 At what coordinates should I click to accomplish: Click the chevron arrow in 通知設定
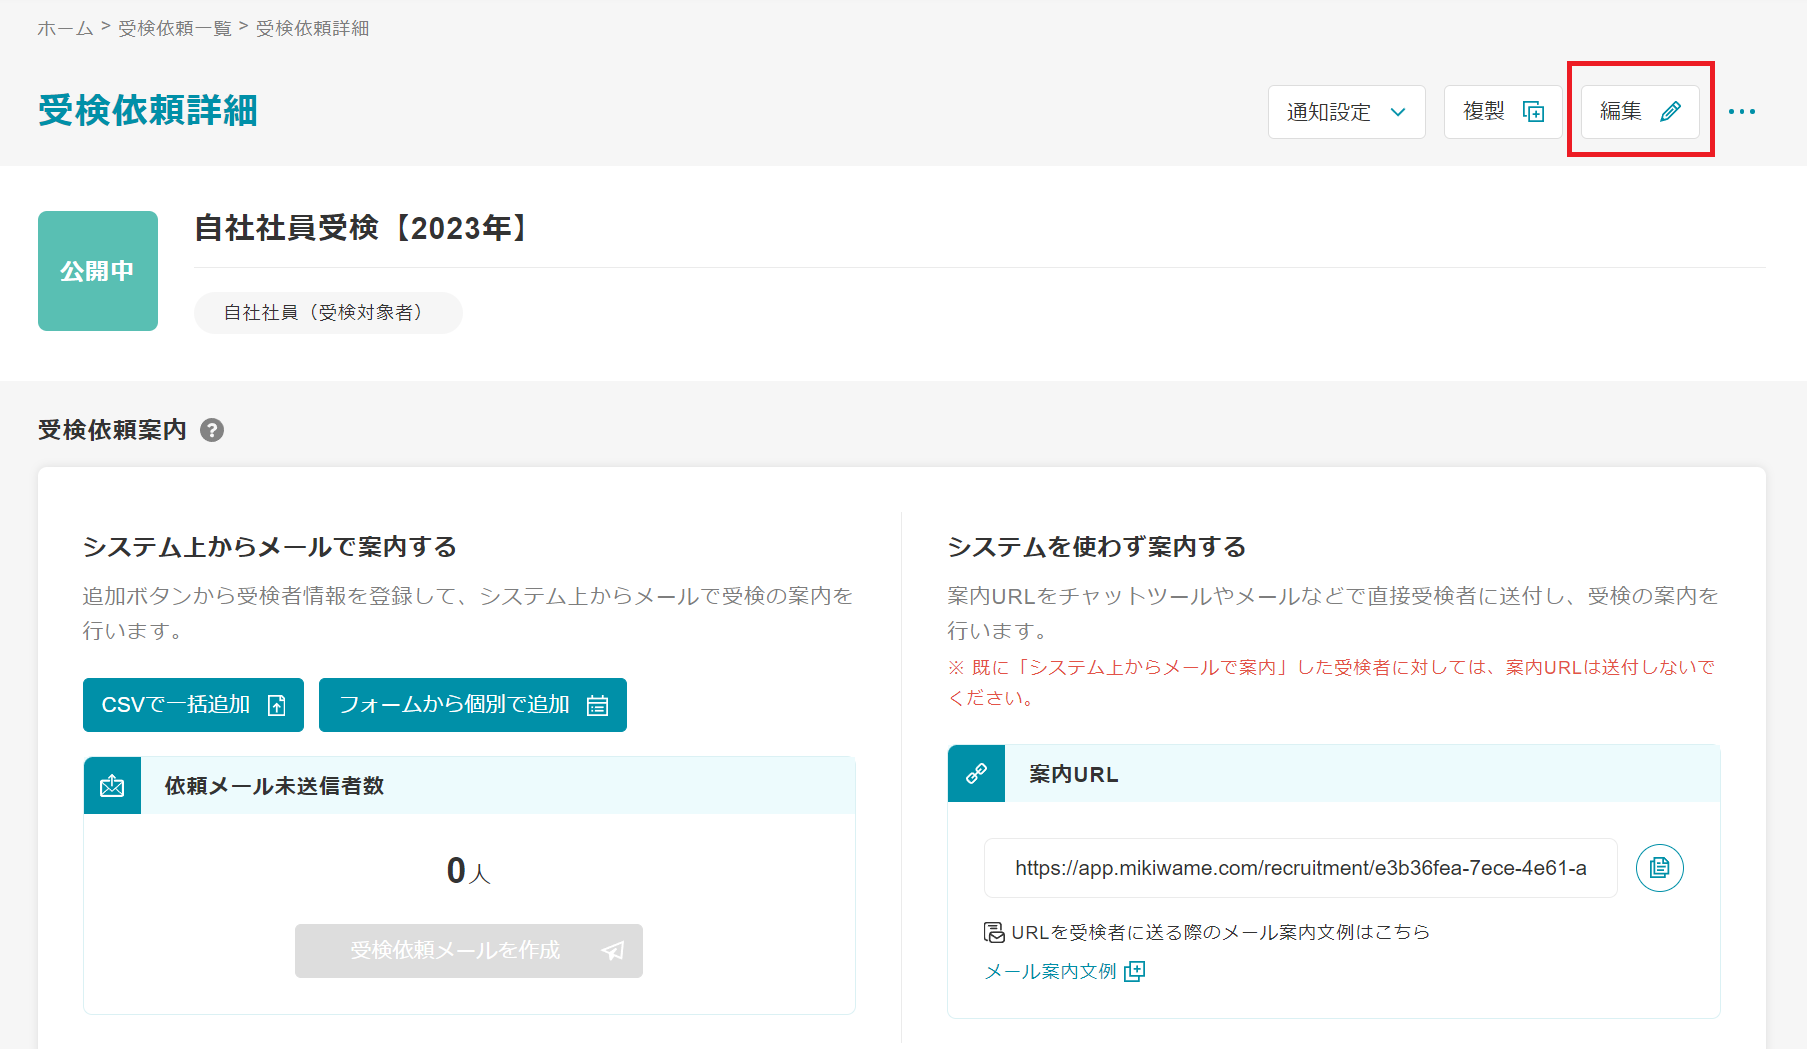[x=1398, y=112]
